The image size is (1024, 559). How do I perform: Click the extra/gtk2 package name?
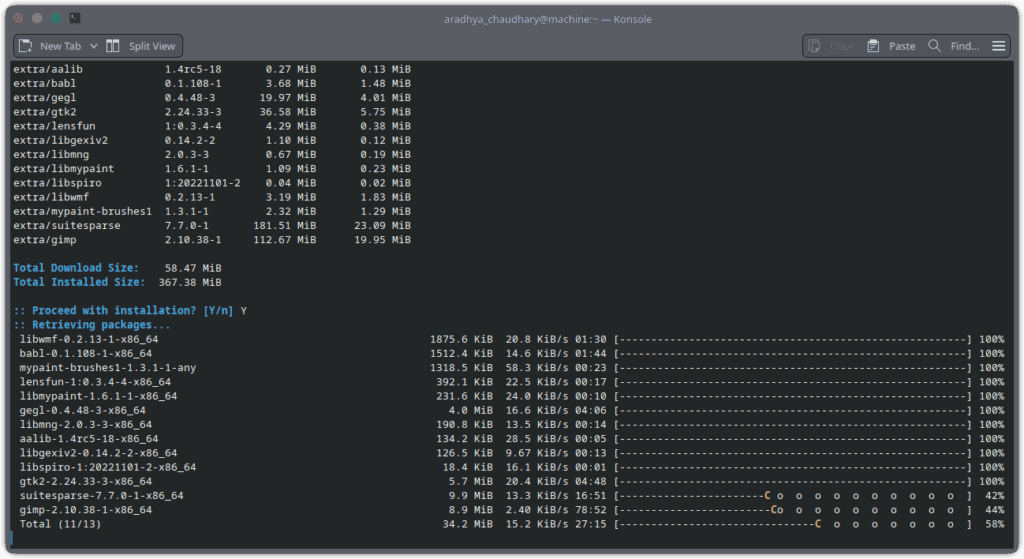click(44, 112)
